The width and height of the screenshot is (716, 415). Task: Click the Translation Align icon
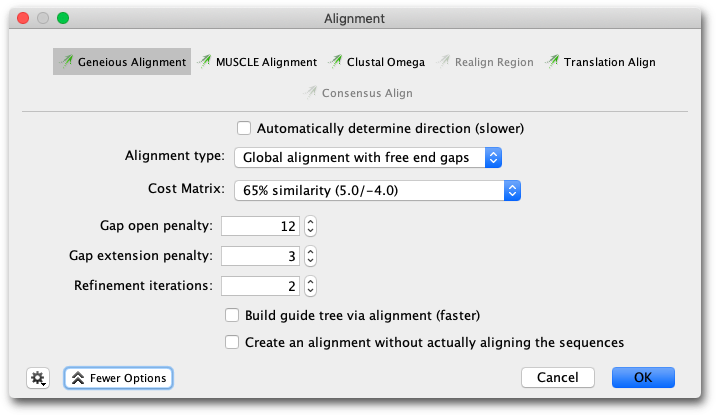coord(552,61)
